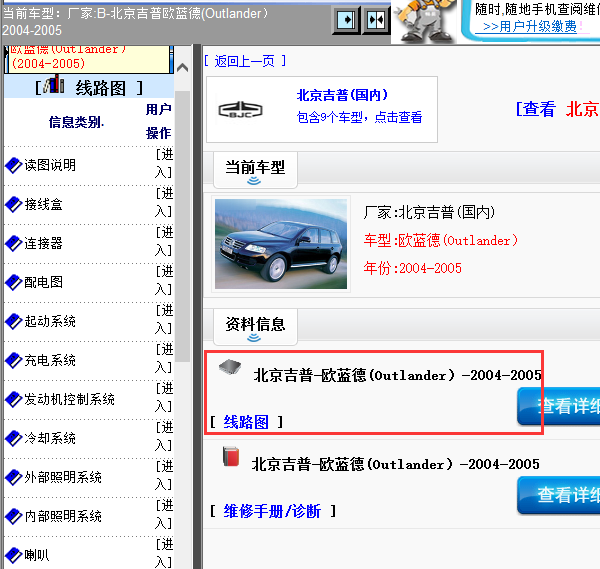Screen dimensions: 600x569
Task: Enter the 喇叭 category via [进入]
Action: (x=164, y=554)
